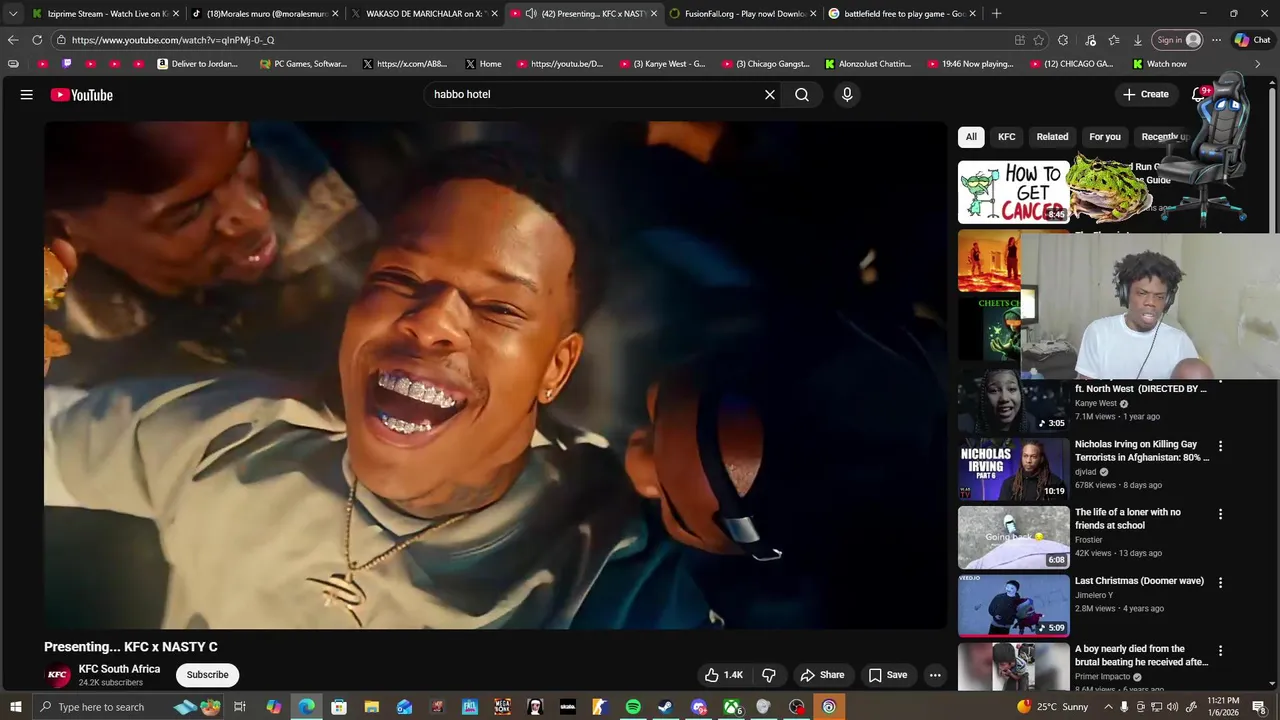This screenshot has height=720, width=1280.
Task: Open the tab actions dropdown arrow
Action: tap(13, 14)
